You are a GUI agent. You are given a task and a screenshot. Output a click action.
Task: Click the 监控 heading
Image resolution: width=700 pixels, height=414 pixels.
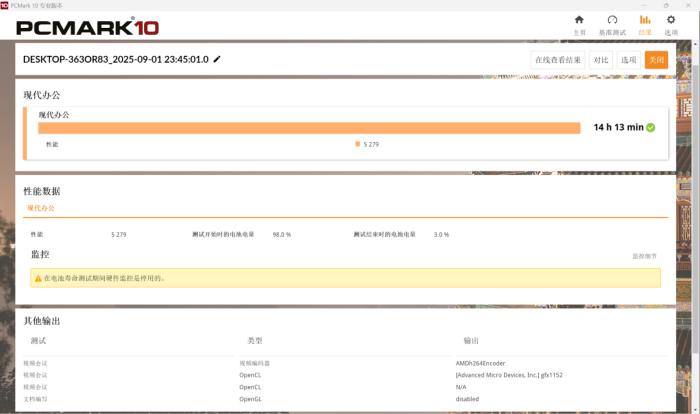click(x=40, y=255)
